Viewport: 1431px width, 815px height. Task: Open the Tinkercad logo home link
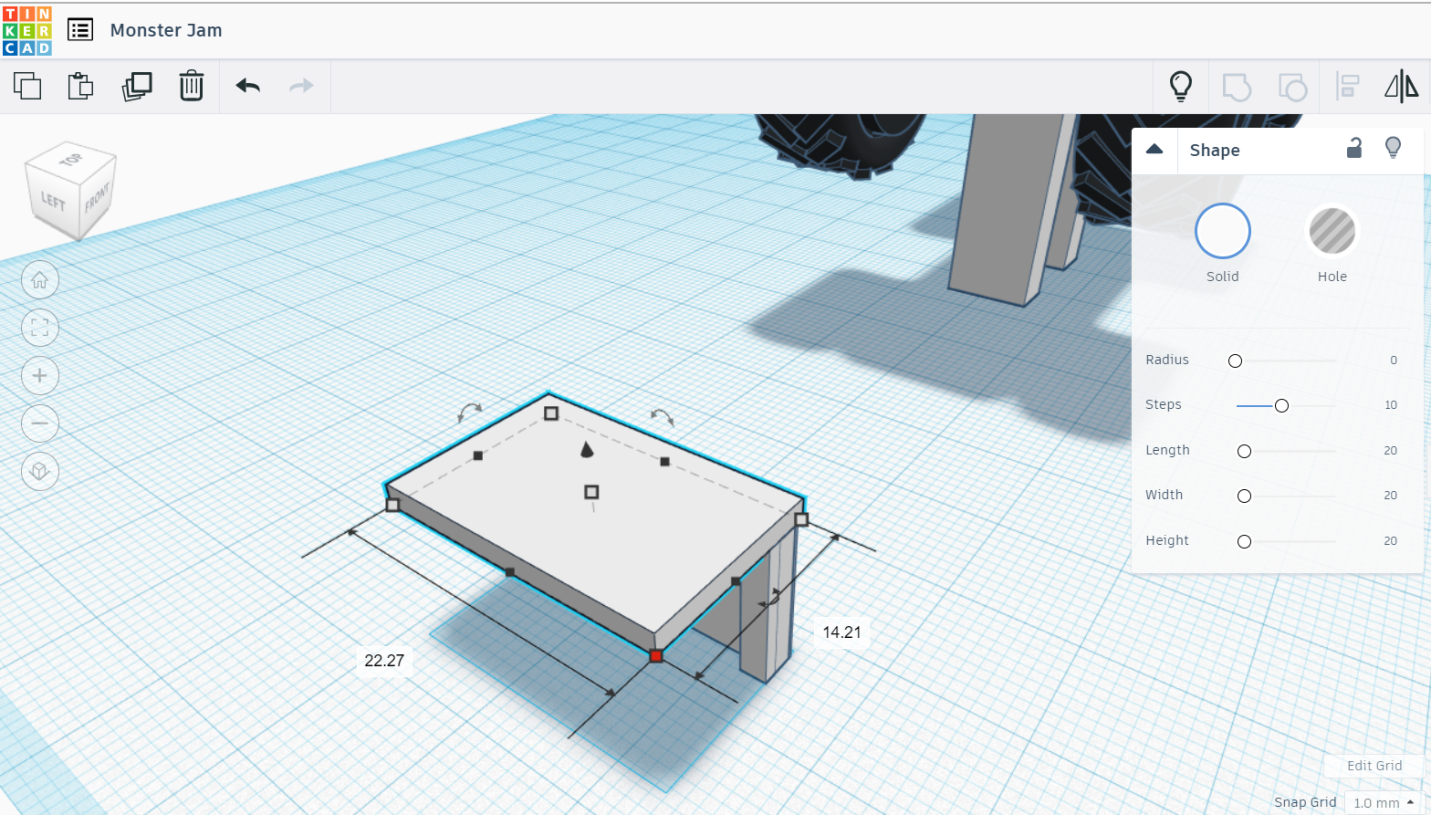point(27,31)
